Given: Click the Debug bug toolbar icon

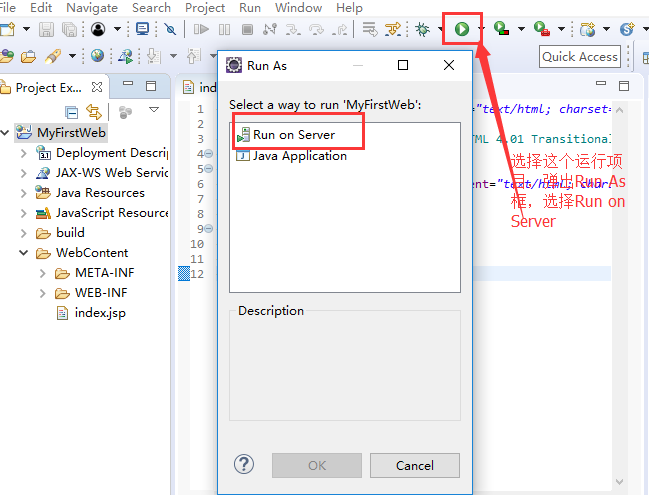Looking at the screenshot, I should pos(422,29).
